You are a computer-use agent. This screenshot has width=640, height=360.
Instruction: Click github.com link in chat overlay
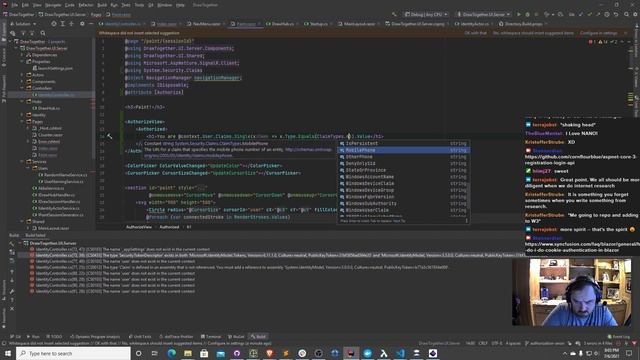point(580,160)
